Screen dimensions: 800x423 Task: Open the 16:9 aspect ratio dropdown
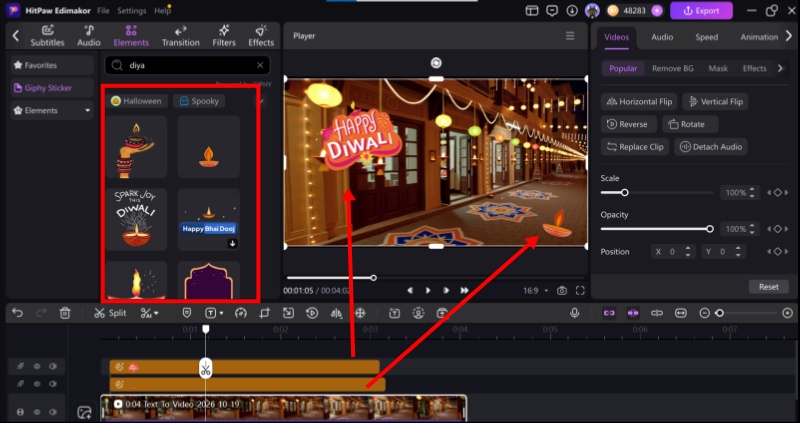535,290
